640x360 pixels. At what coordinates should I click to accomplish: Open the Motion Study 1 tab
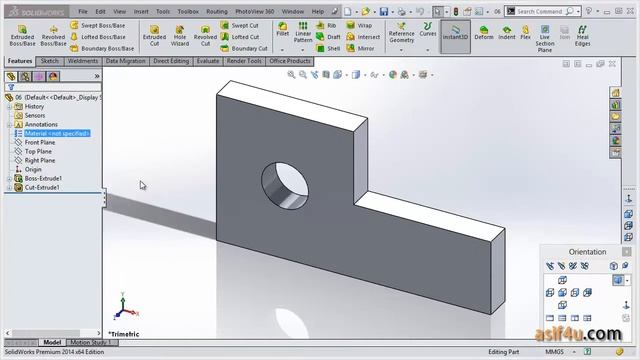point(91,342)
